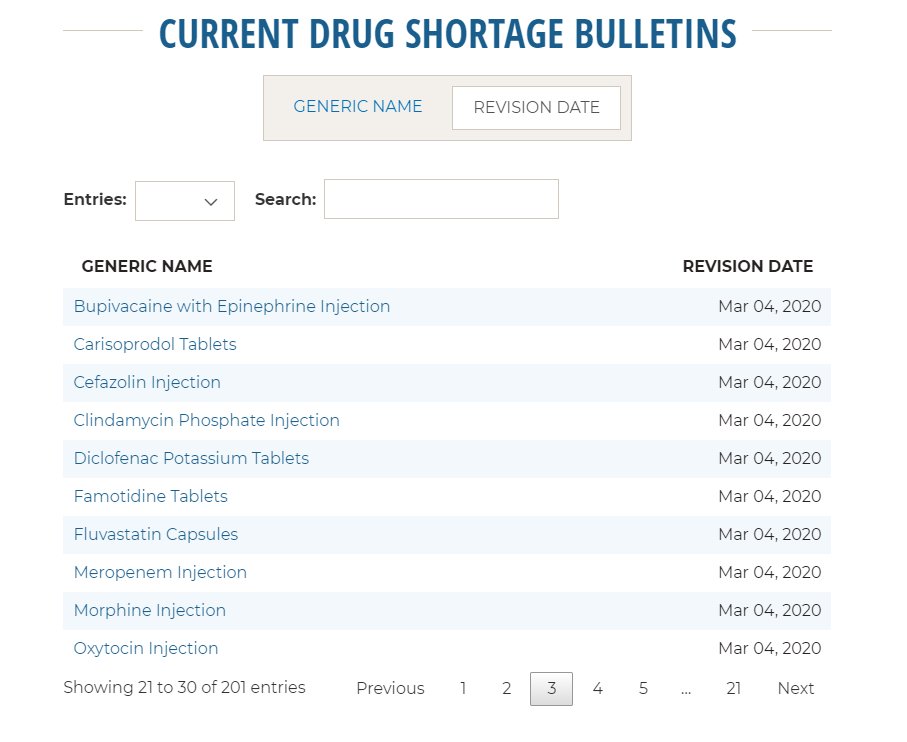Screen dimensions: 907x742
Task: Open Famotidine Tablets bulletin
Action: (150, 496)
